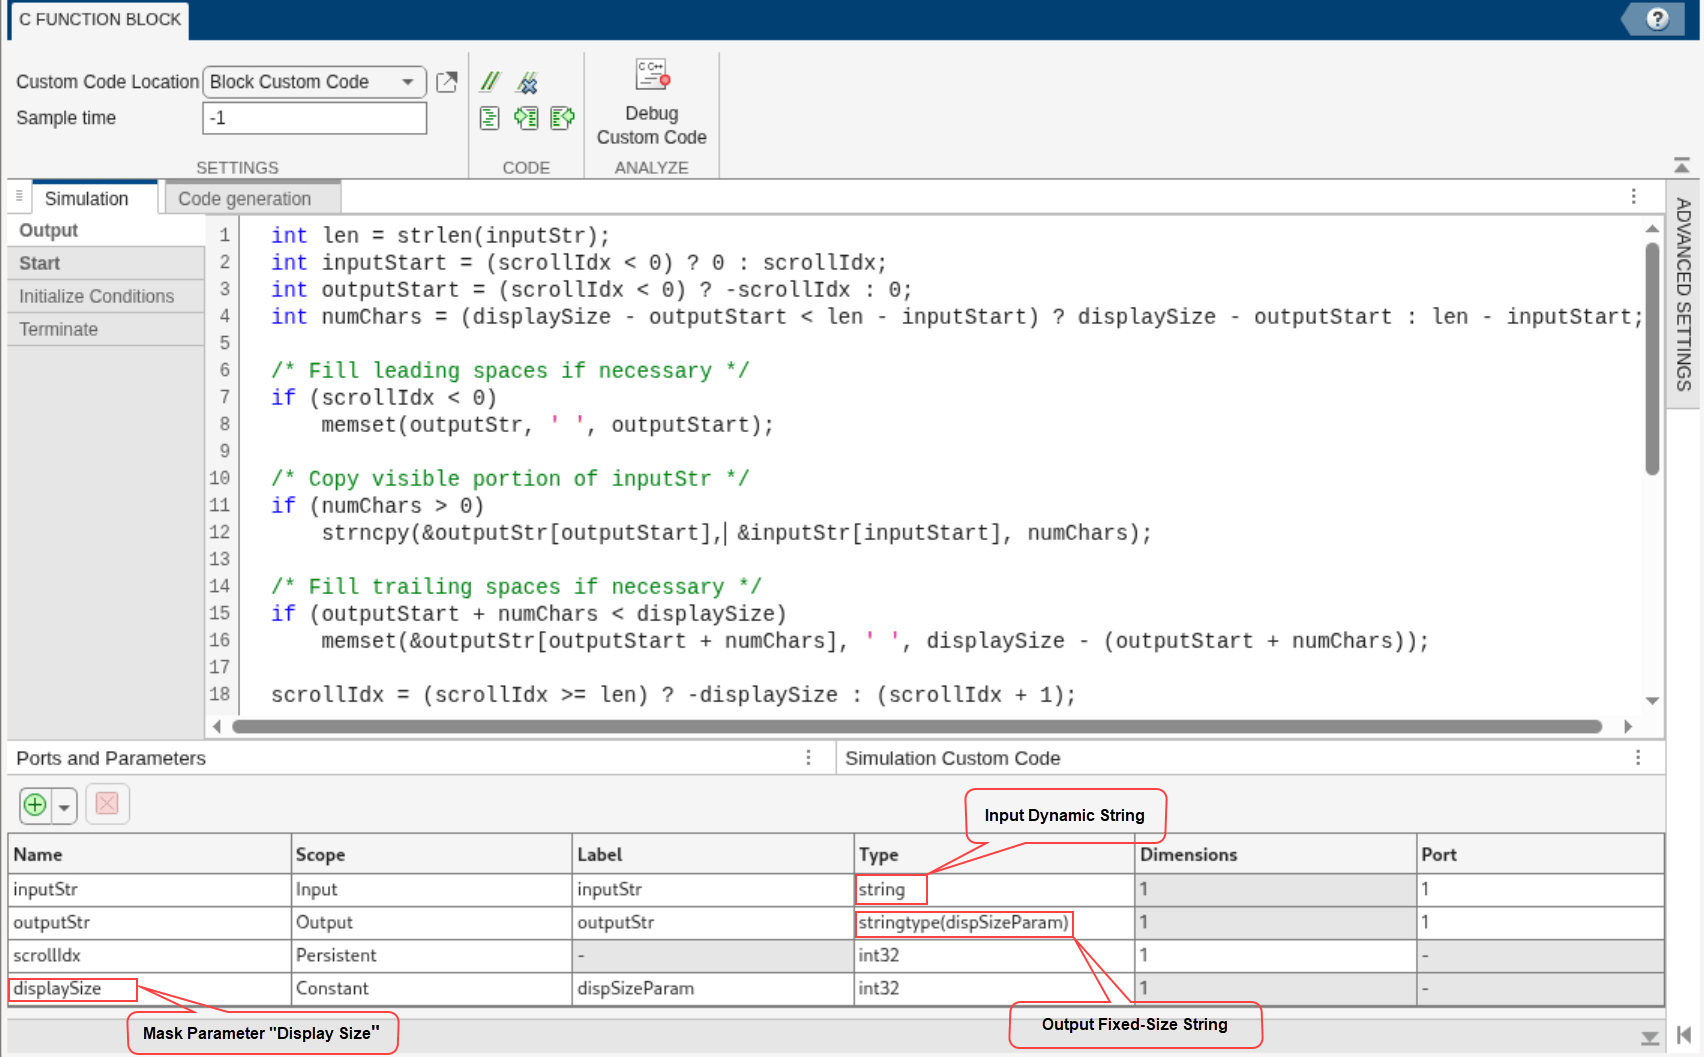Click the tab list icon left of Simulation
Image resolution: width=1704 pixels, height=1057 pixels.
[19, 196]
